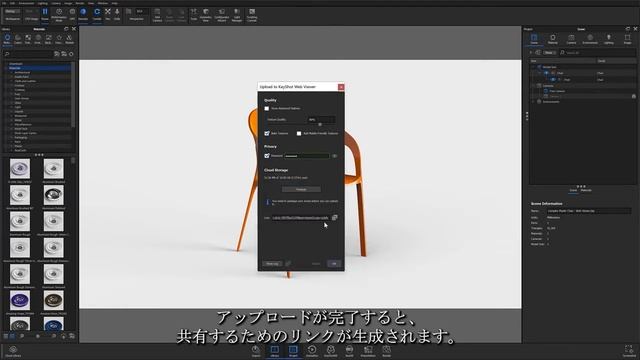Switch to Project Image tab

(x=627, y=39)
